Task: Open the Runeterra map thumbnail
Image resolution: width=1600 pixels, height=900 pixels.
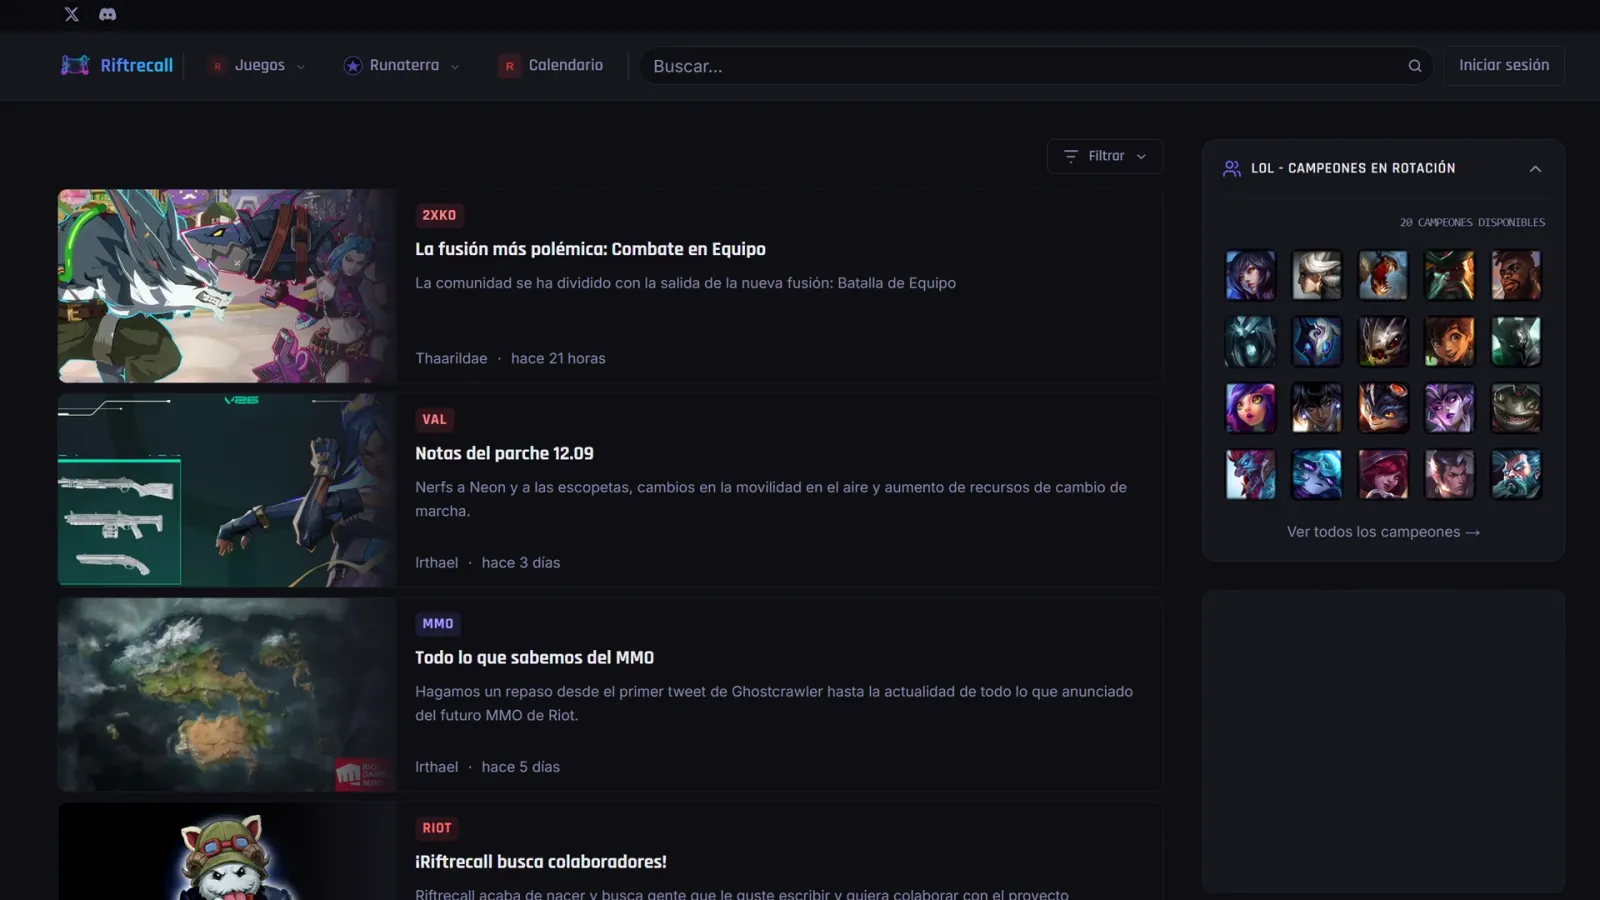Action: [227, 694]
